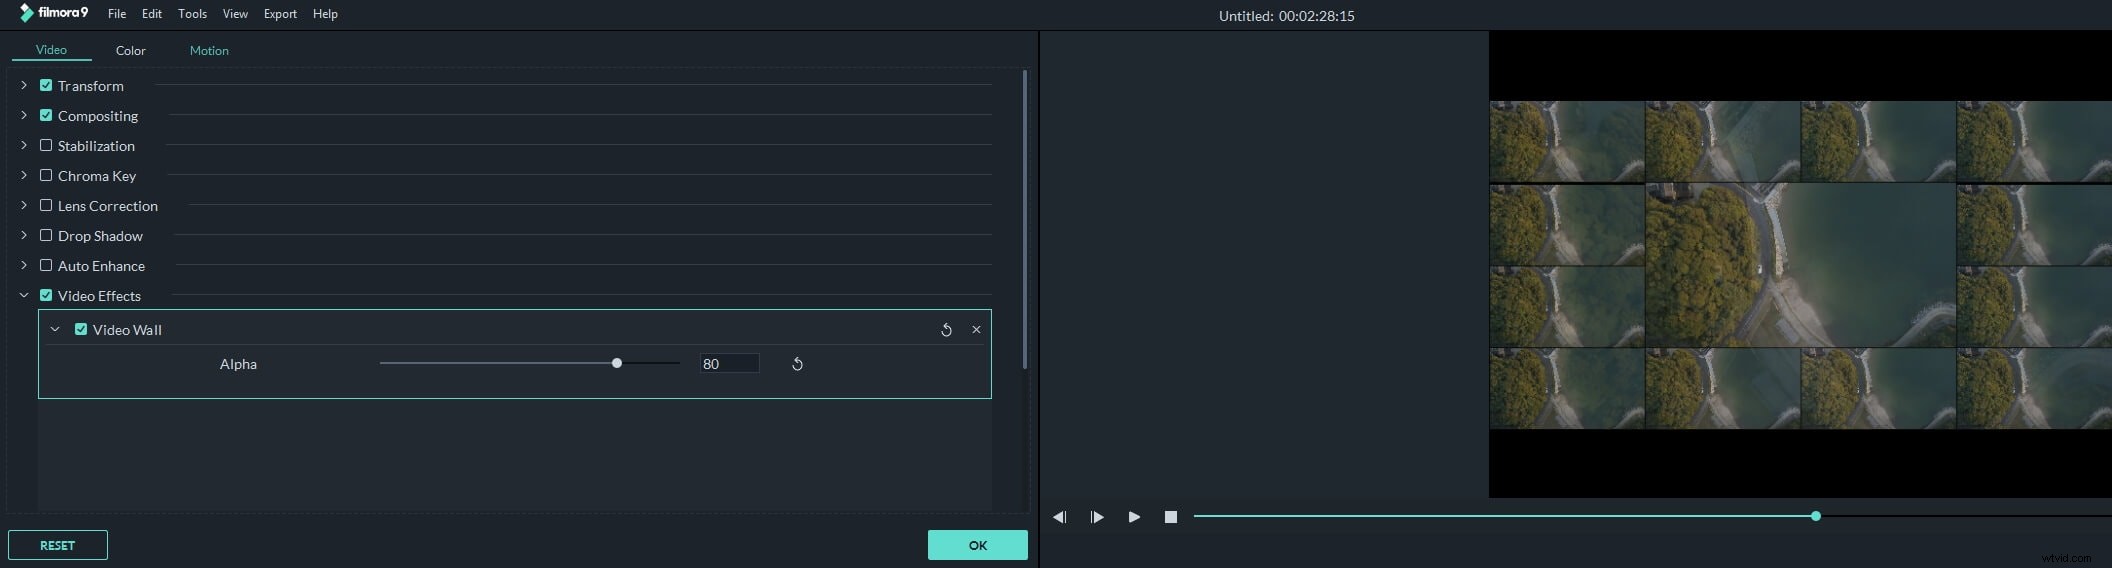Click the Chroma Key label
Image resolution: width=2112 pixels, height=568 pixels.
pyautogui.click(x=97, y=176)
